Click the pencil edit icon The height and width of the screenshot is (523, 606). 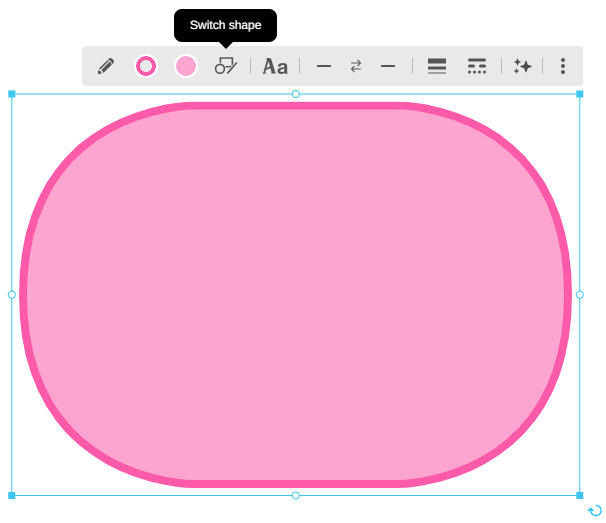106,66
